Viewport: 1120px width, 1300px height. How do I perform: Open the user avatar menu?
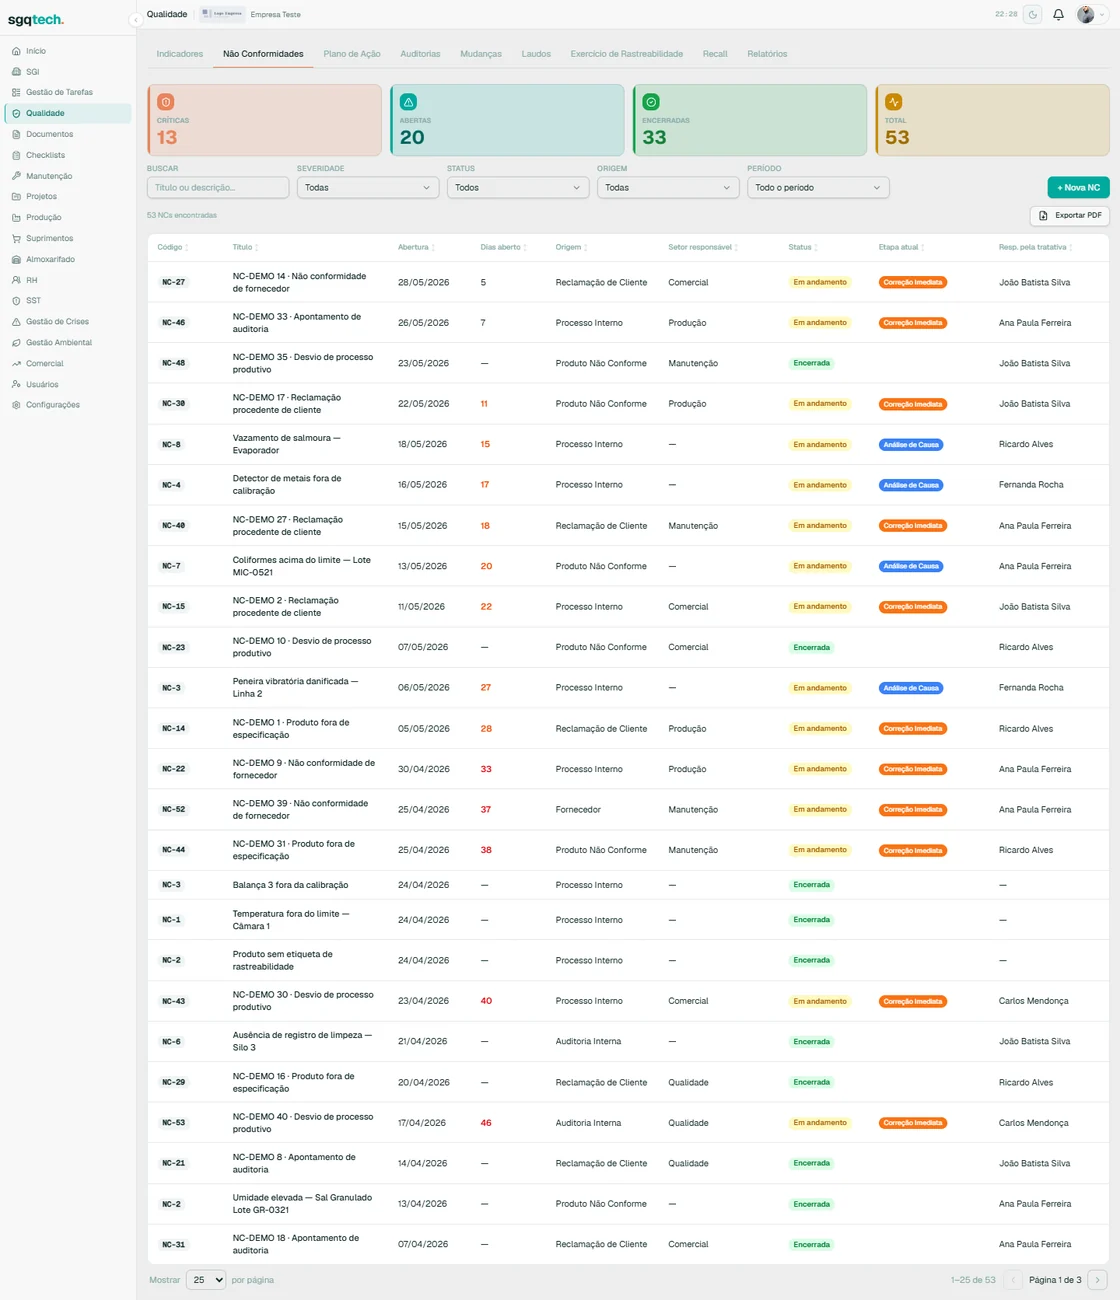pyautogui.click(x=1091, y=14)
